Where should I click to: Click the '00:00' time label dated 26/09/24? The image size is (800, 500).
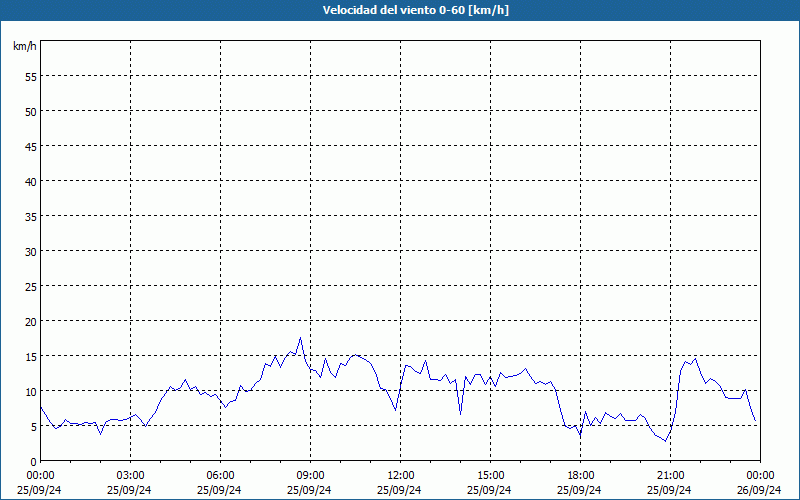760,476
